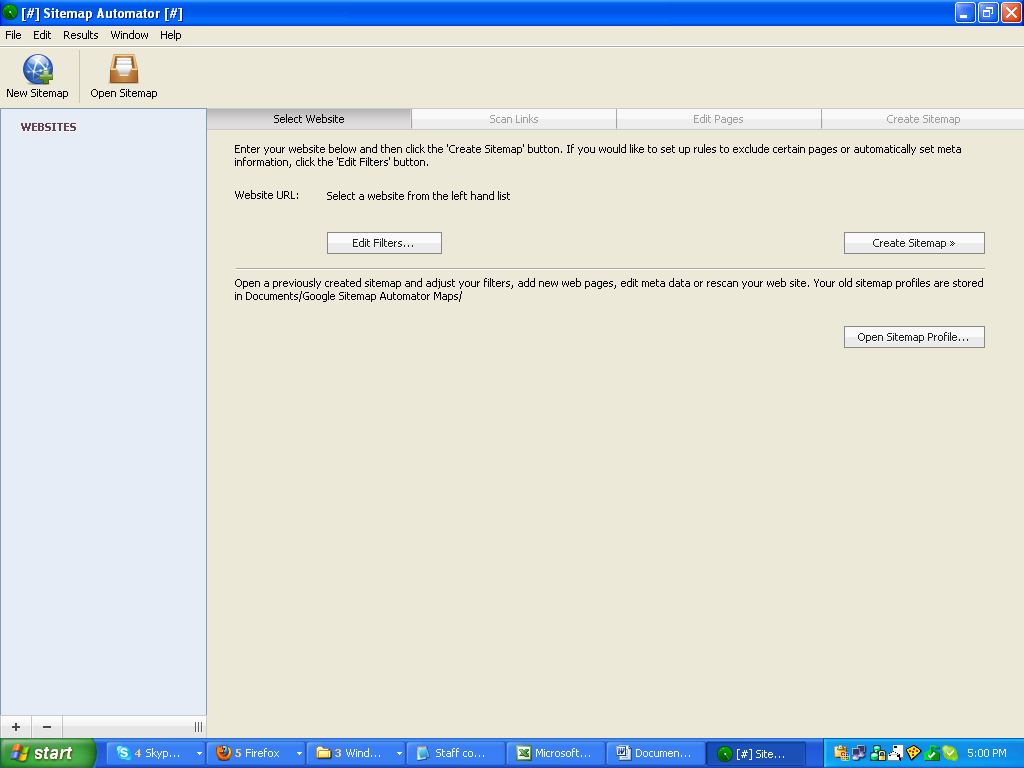The image size is (1024, 768).
Task: Switch to the Select Website tab
Action: (x=309, y=119)
